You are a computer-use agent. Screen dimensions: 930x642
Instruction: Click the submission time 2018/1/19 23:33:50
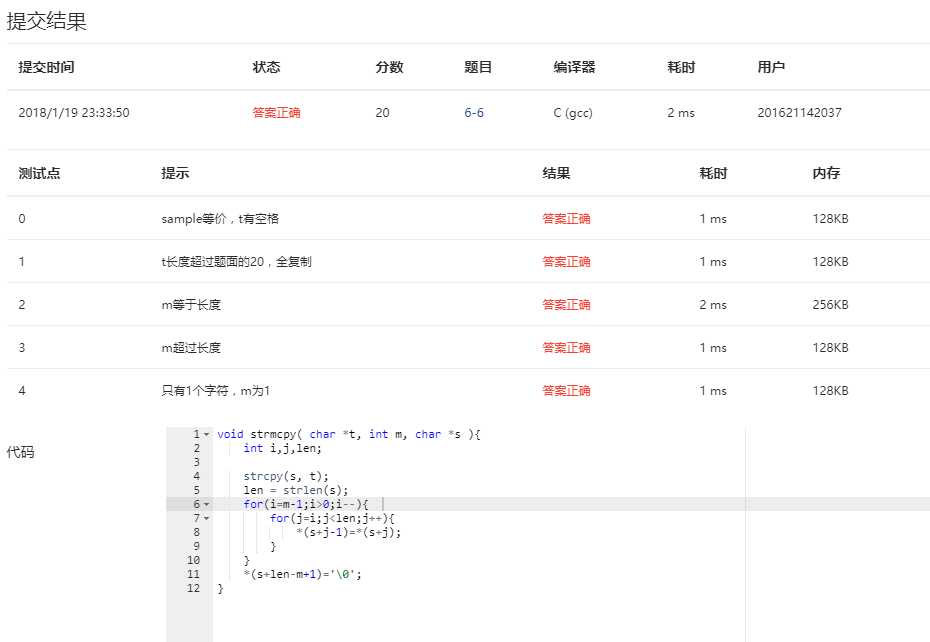tap(74, 113)
